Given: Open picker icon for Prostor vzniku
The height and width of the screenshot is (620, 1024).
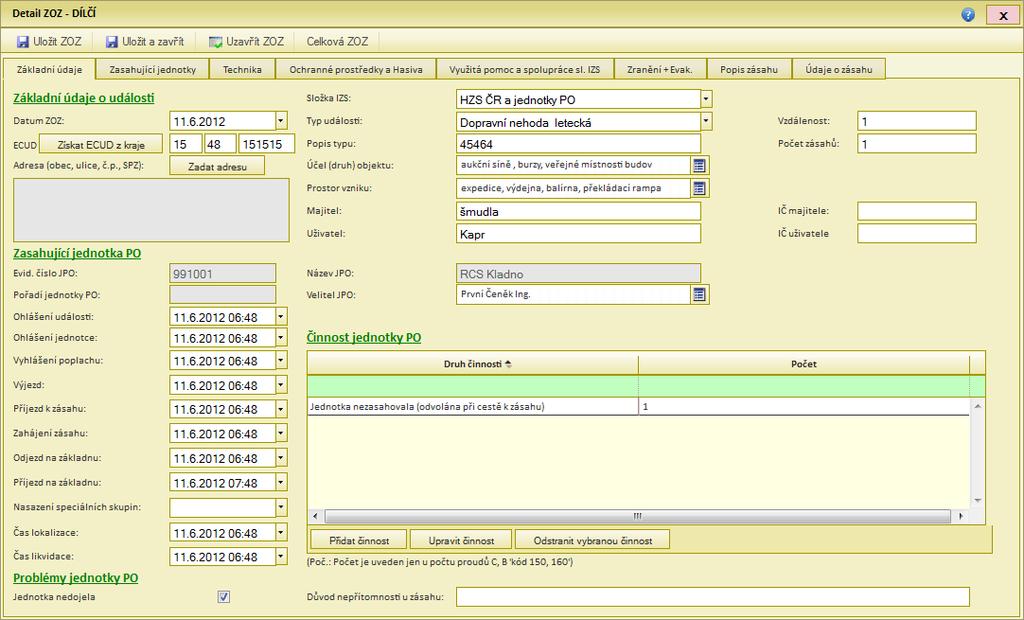Looking at the screenshot, I should tap(699, 189).
